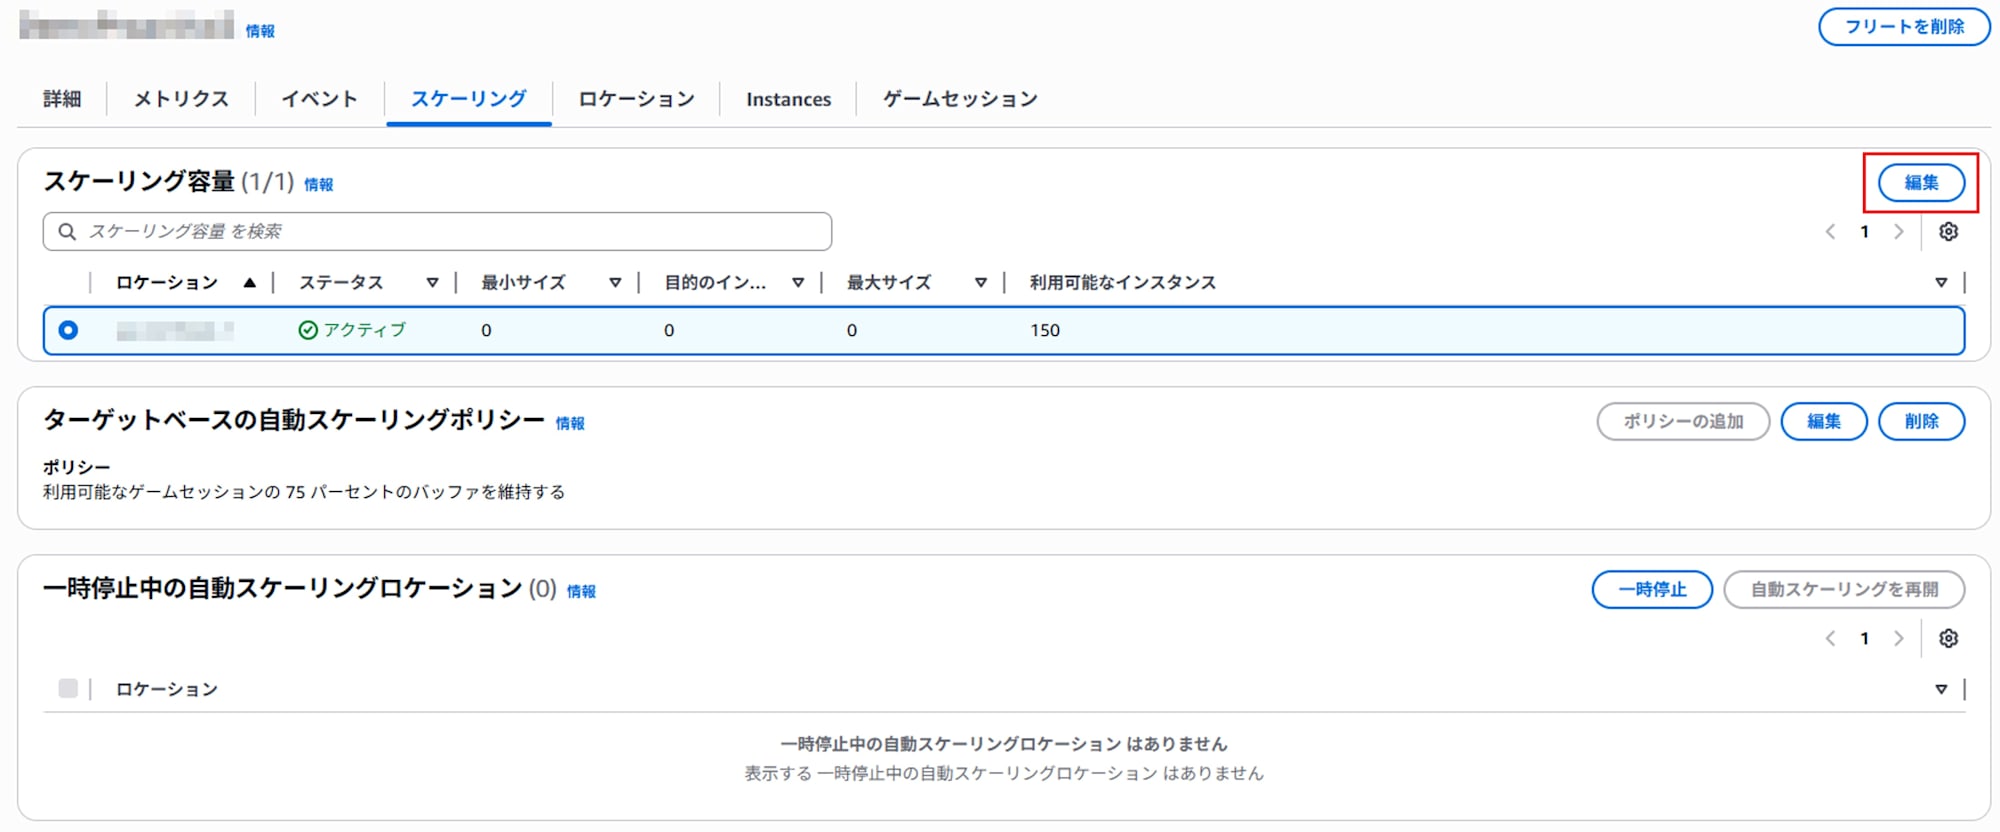
Task: Open the ゲームセッション tab
Action: click(960, 99)
